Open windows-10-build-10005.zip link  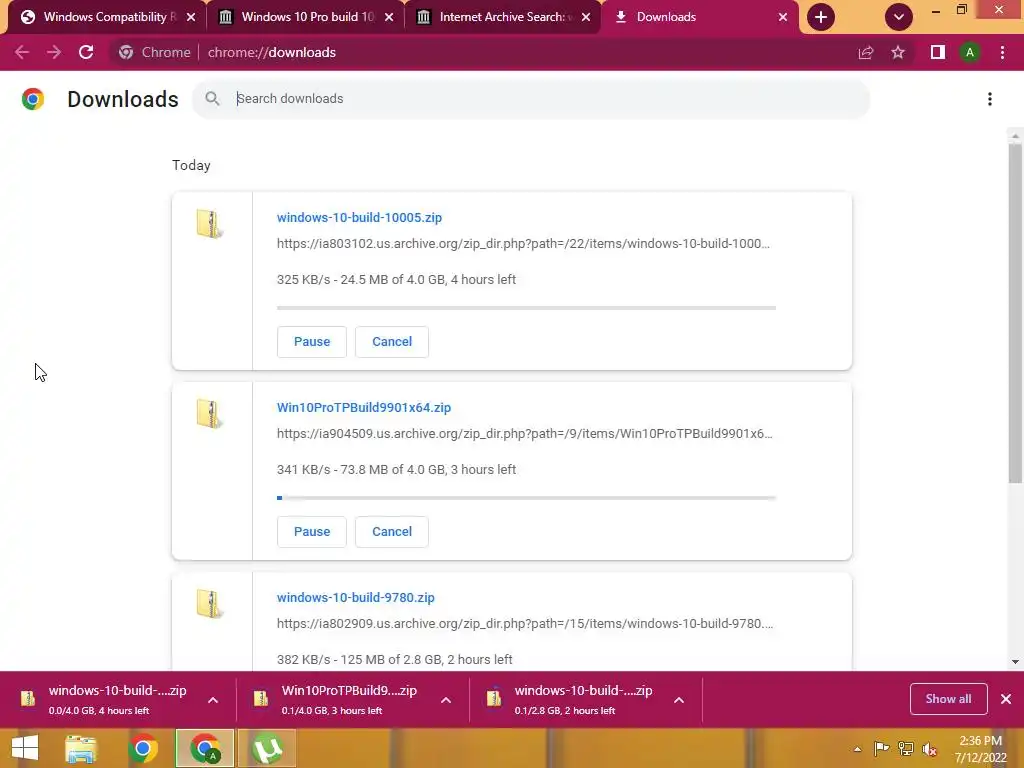pos(359,217)
